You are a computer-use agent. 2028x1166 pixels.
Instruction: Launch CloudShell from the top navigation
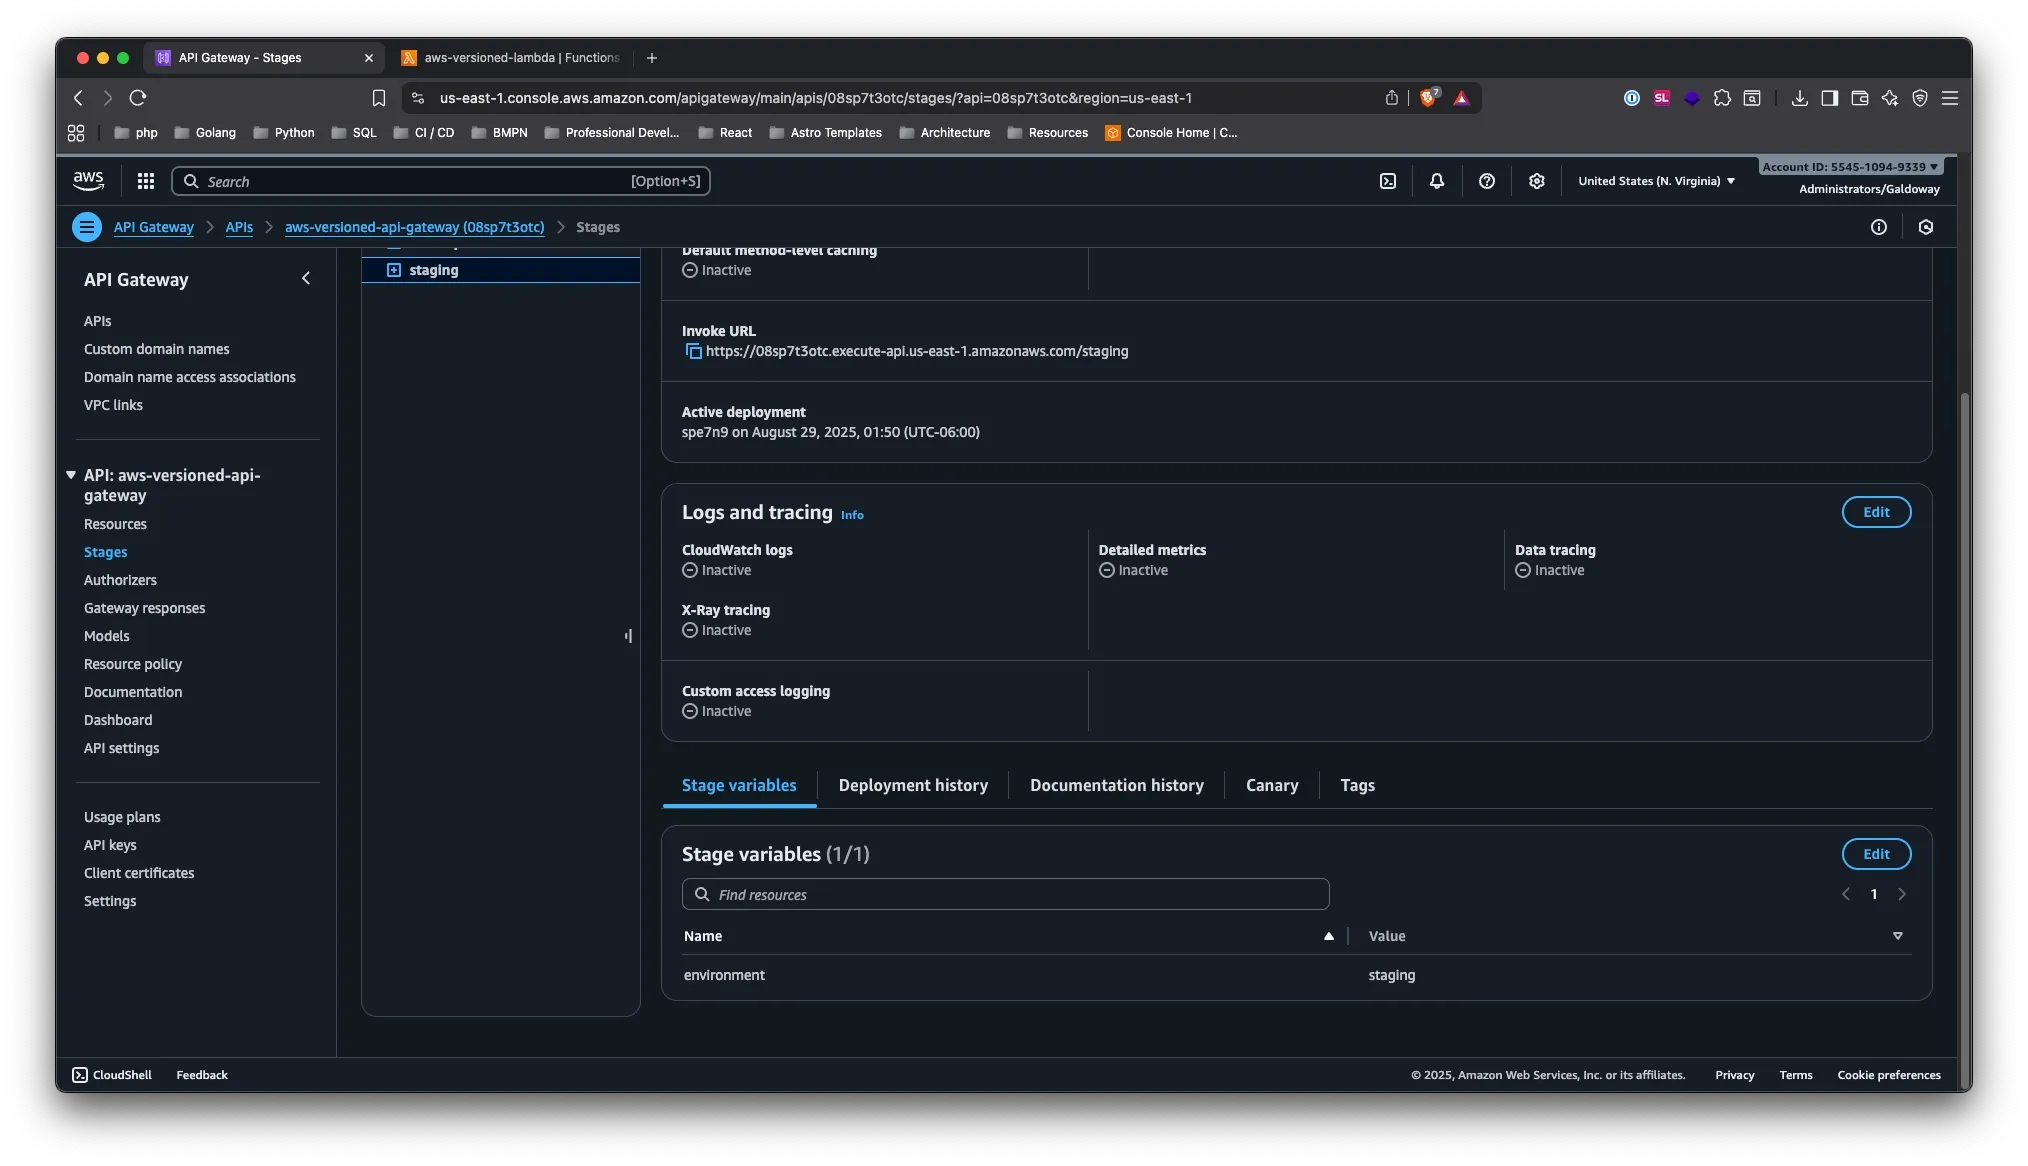(x=1388, y=181)
